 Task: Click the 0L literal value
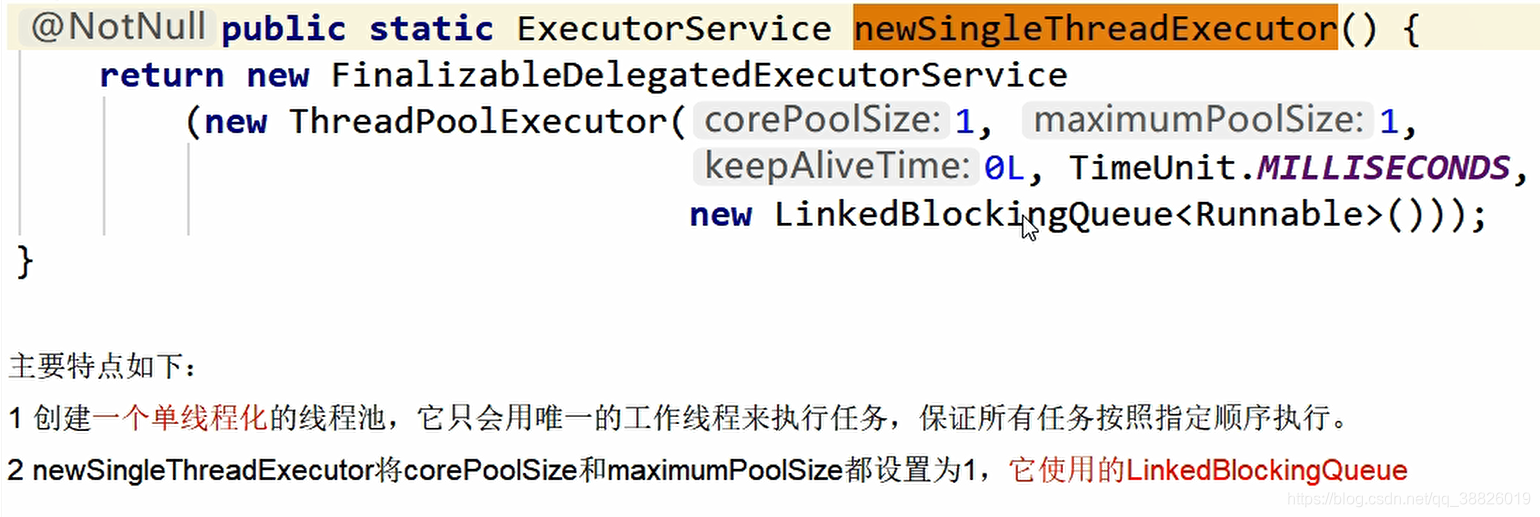(x=1004, y=168)
